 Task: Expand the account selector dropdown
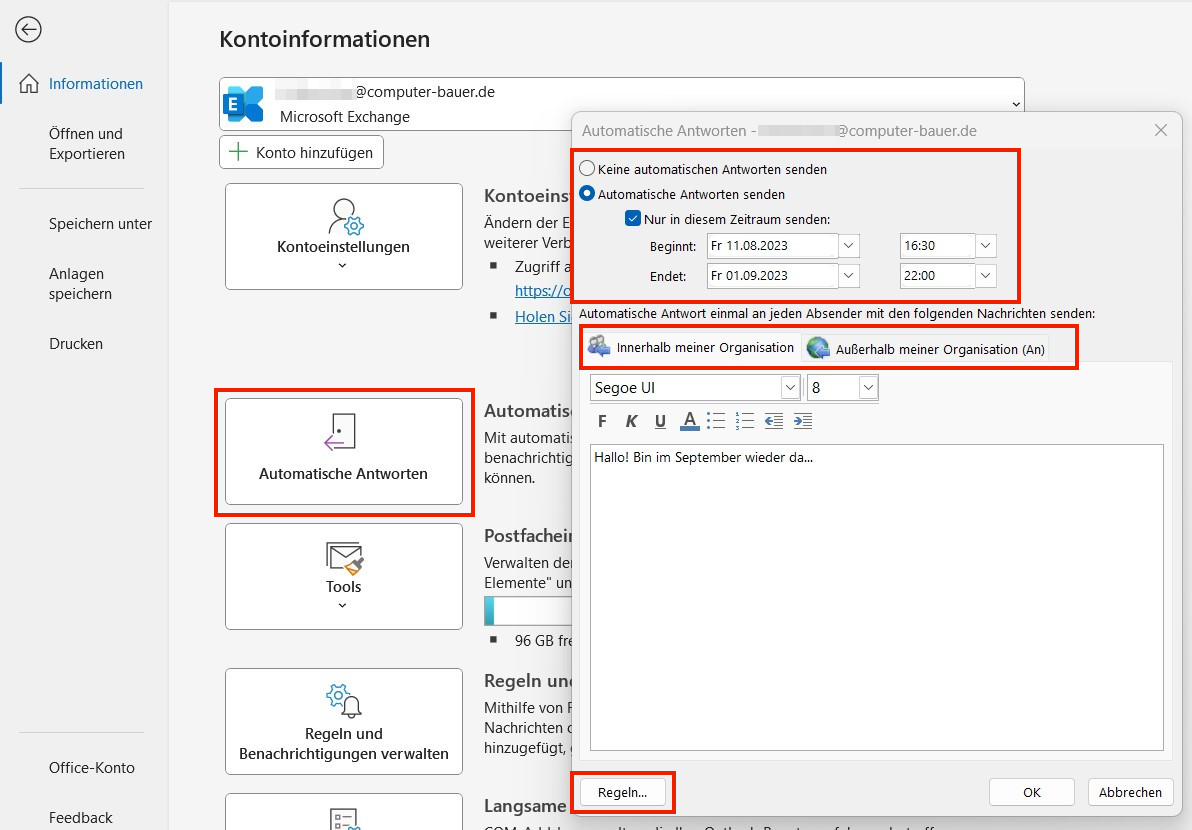(1016, 104)
